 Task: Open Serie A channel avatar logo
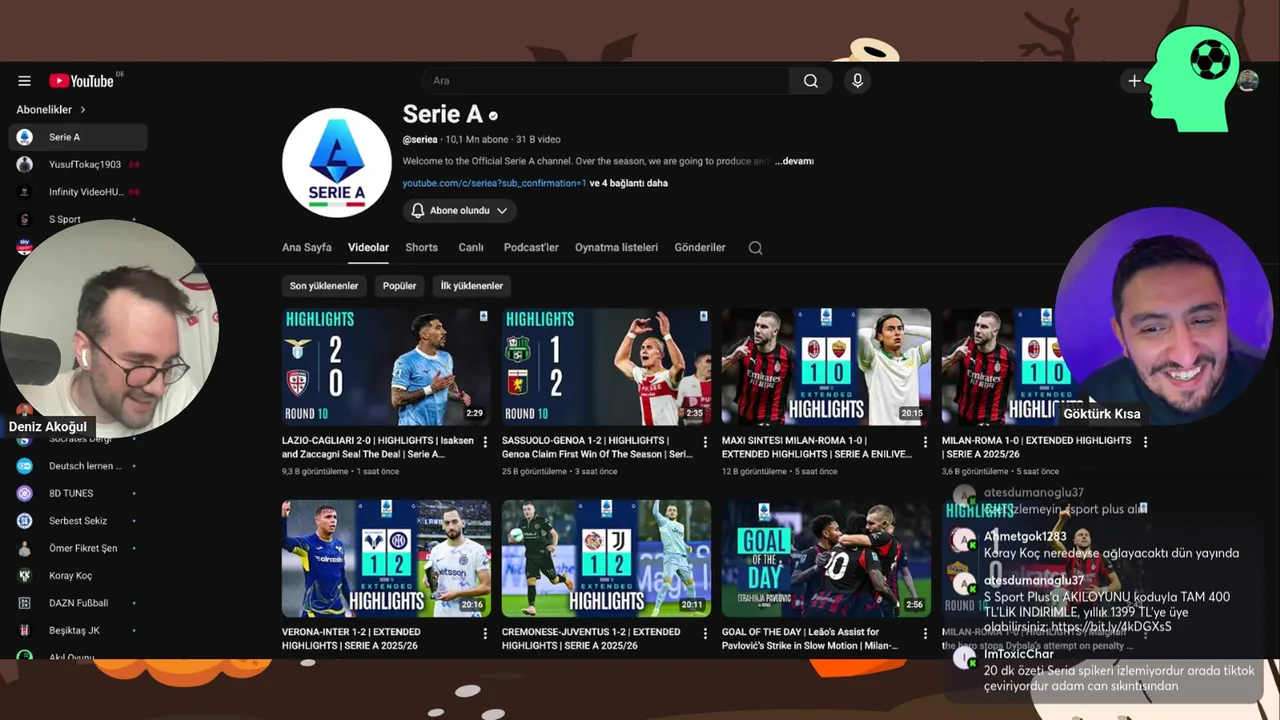[337, 163]
